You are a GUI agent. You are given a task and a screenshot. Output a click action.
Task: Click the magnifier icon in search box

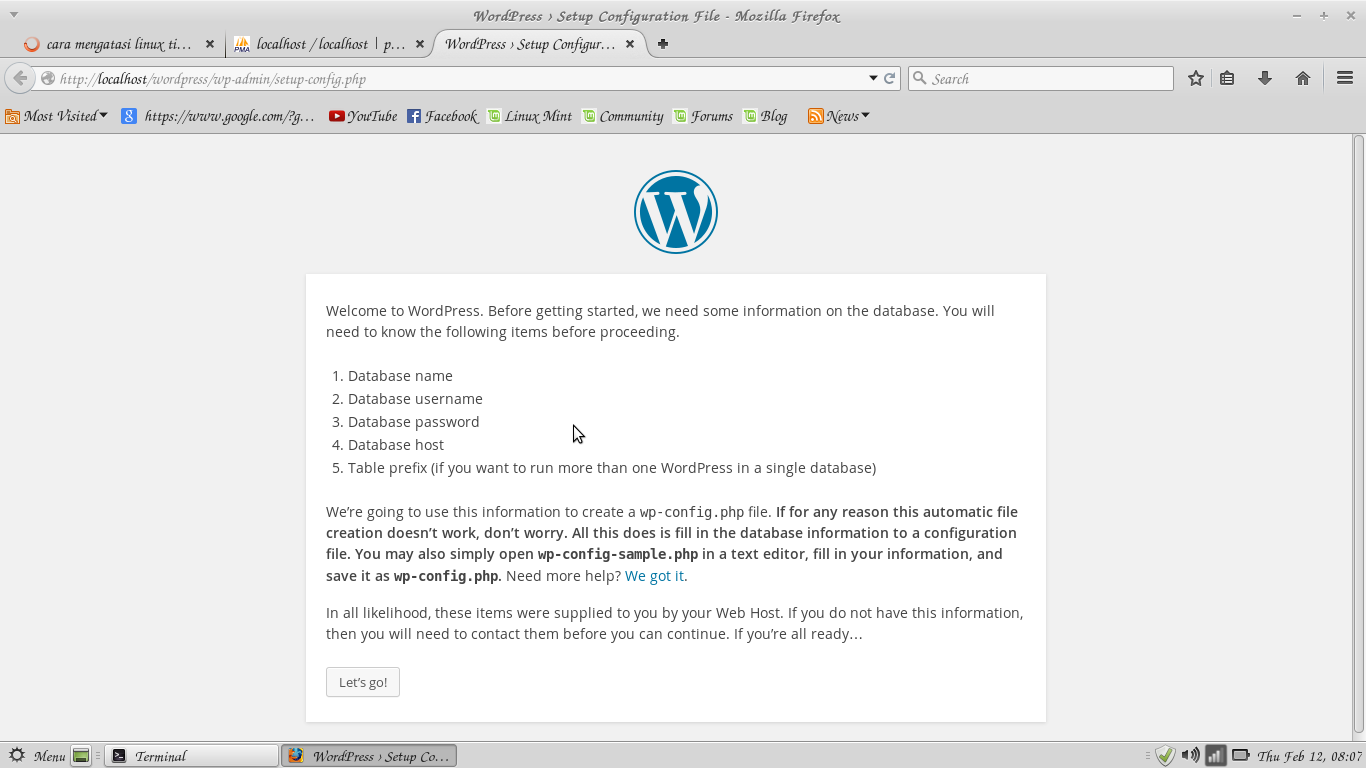pos(920,78)
